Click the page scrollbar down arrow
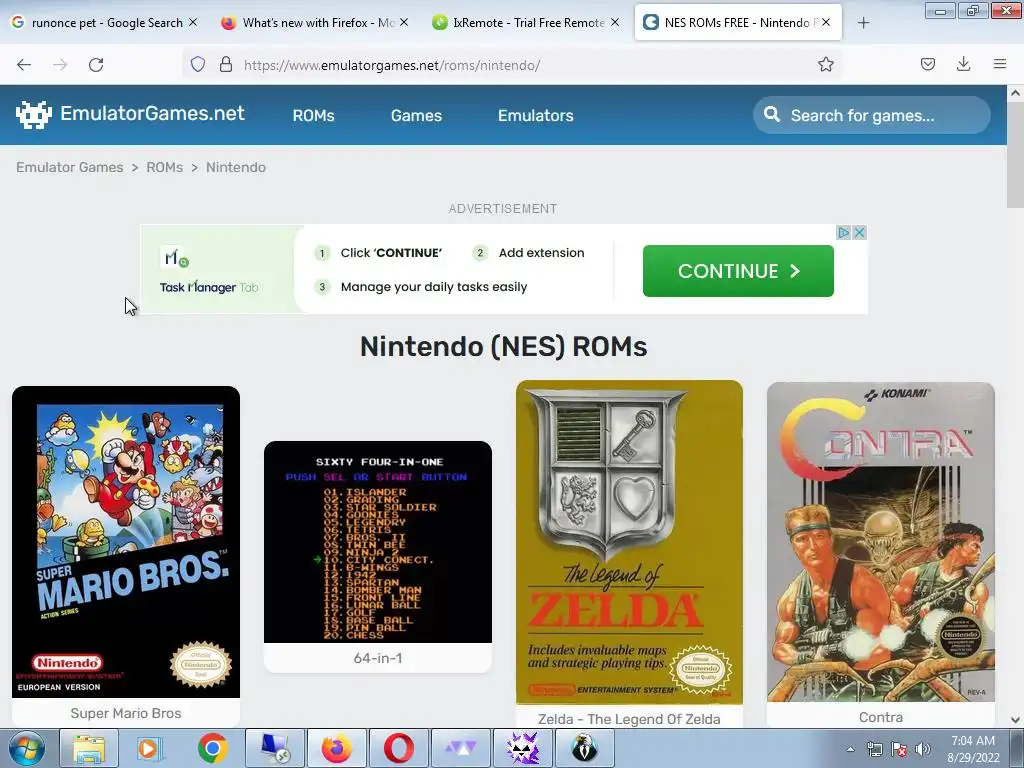Viewport: 1024px width, 768px height. click(1015, 719)
